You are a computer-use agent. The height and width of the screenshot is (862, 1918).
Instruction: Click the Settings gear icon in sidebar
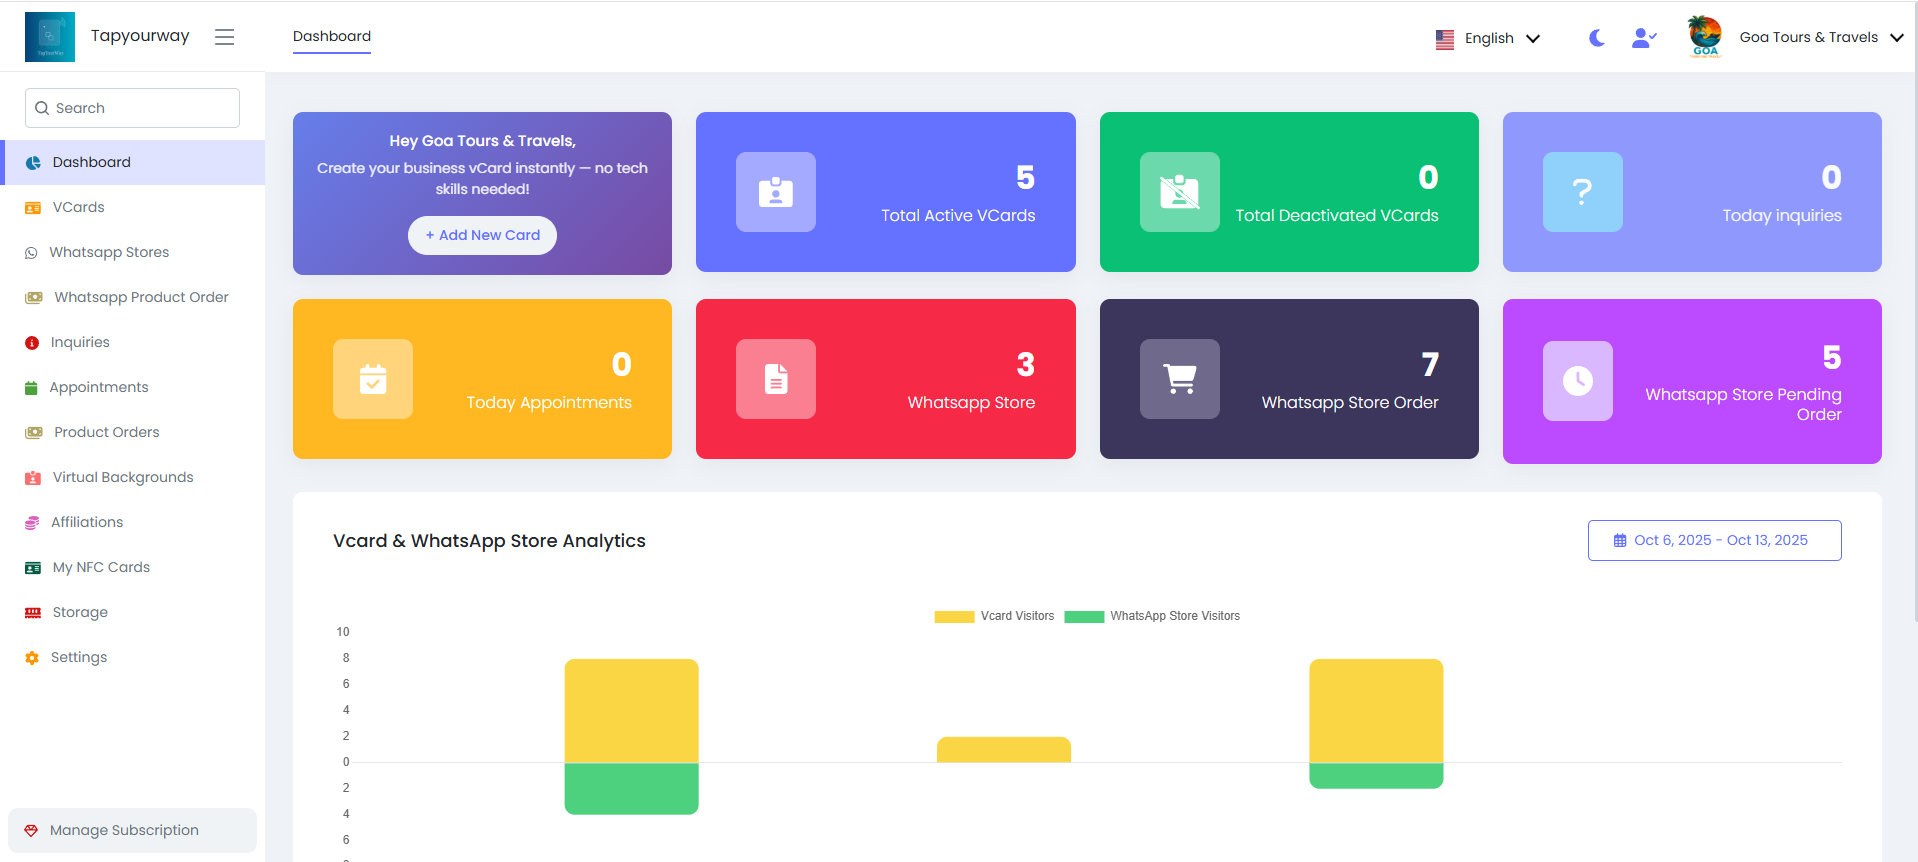click(32, 658)
